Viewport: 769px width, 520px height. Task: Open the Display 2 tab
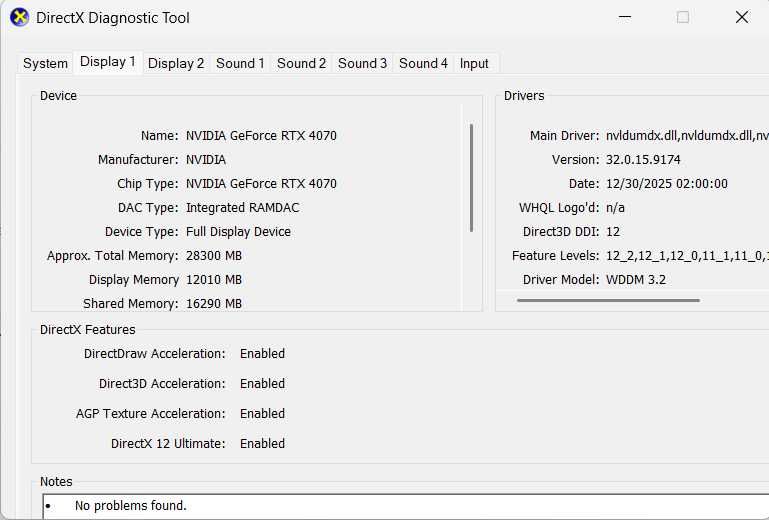[176, 64]
